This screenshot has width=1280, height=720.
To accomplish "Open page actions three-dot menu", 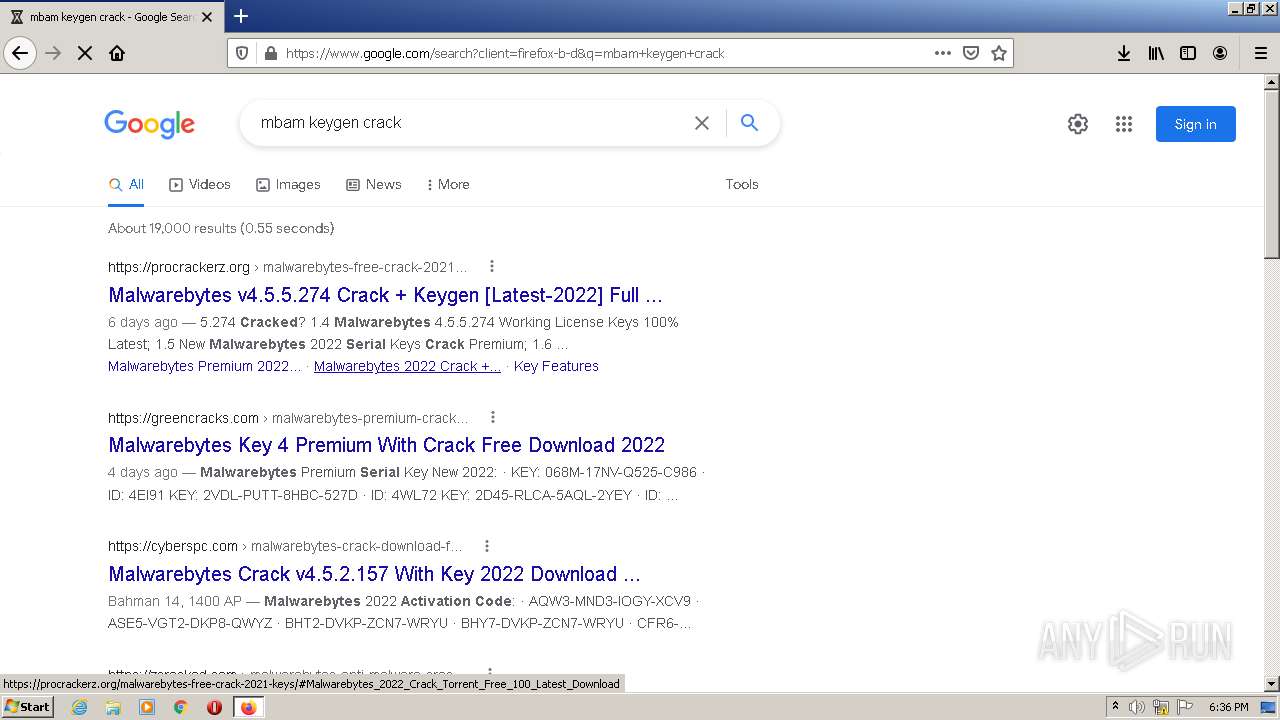I will point(943,53).
